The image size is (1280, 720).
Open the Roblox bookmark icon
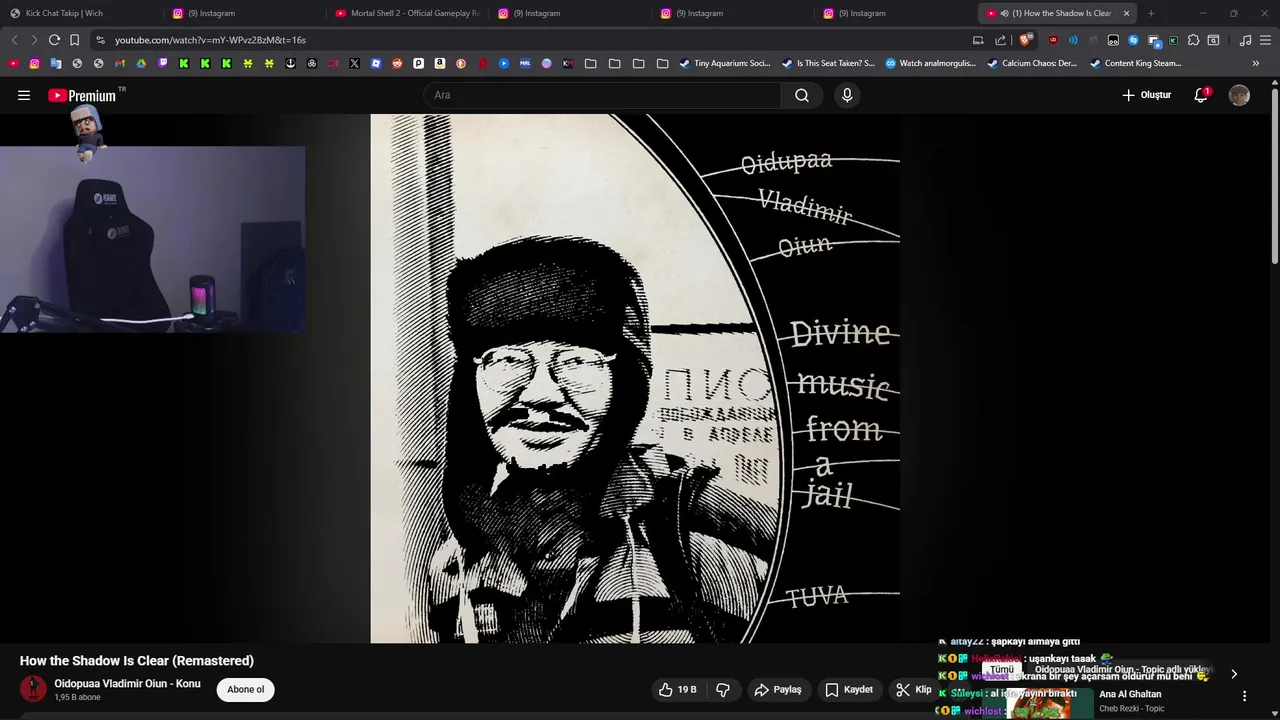point(376,63)
